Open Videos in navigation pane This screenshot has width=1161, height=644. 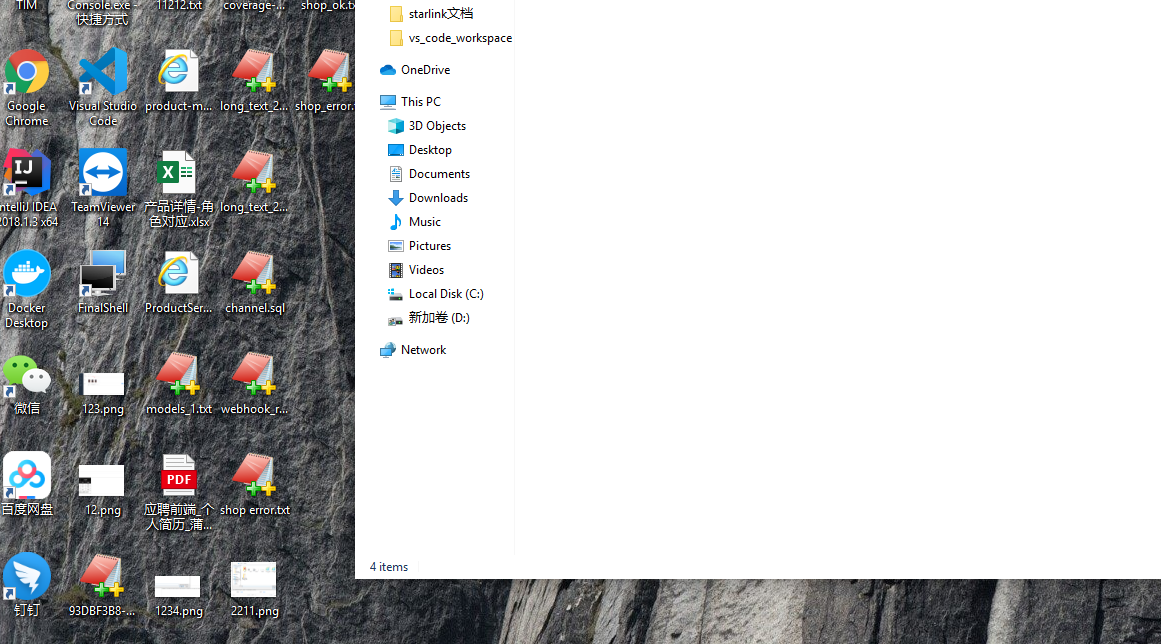click(x=416, y=270)
